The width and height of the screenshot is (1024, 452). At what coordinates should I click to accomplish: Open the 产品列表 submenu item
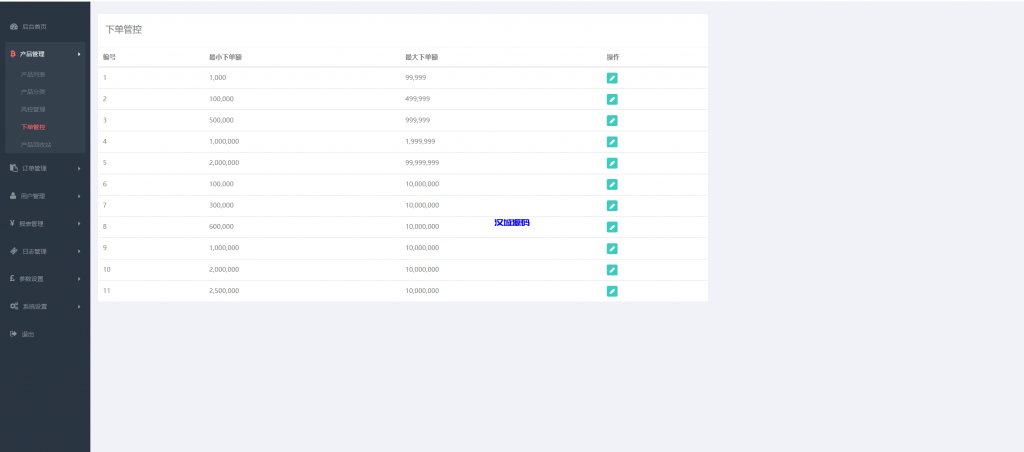pyautogui.click(x=33, y=74)
